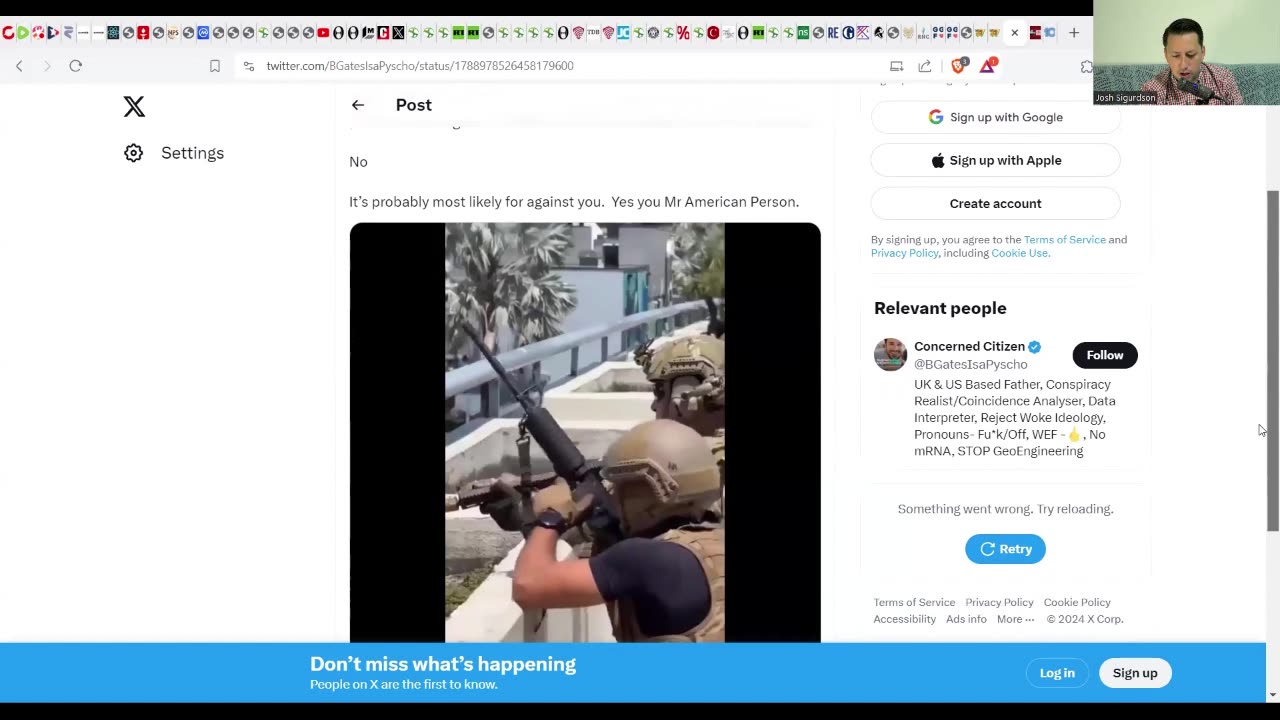Image resolution: width=1280 pixels, height=720 pixels.
Task: Switch to the YouTube tab
Action: click(323, 33)
